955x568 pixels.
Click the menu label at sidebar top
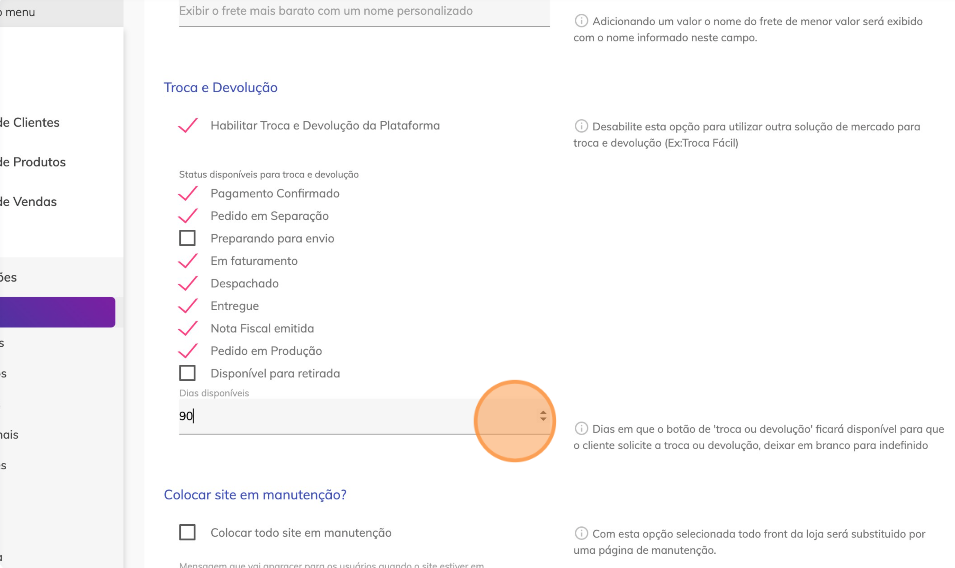tap(18, 12)
